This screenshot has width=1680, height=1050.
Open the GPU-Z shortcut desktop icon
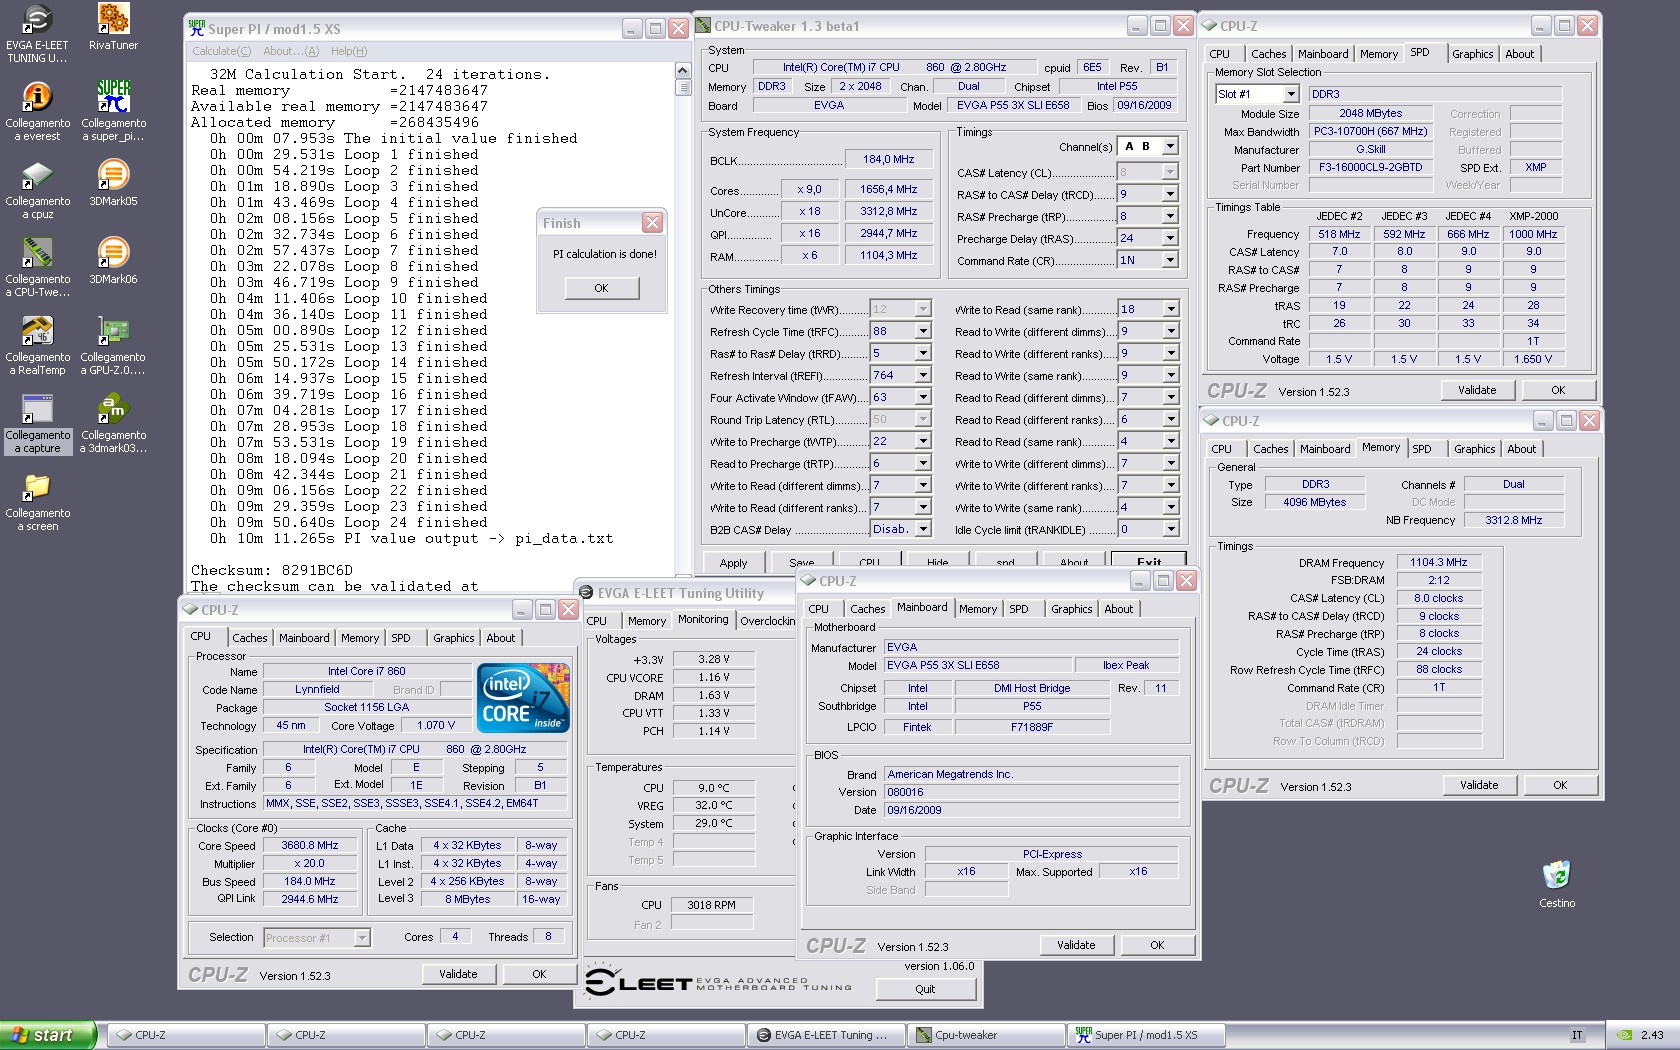(x=113, y=345)
